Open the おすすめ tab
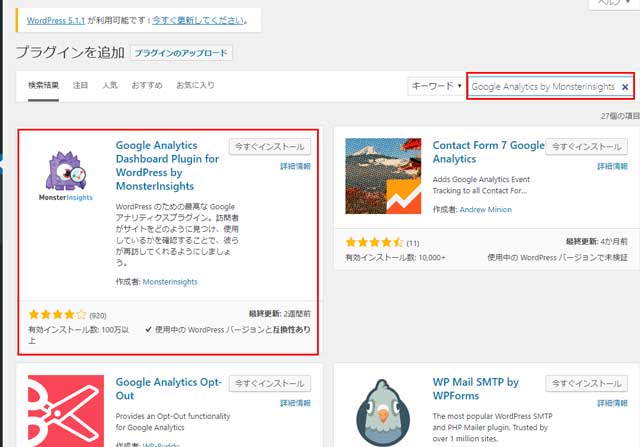The width and height of the screenshot is (640, 447). pos(147,85)
